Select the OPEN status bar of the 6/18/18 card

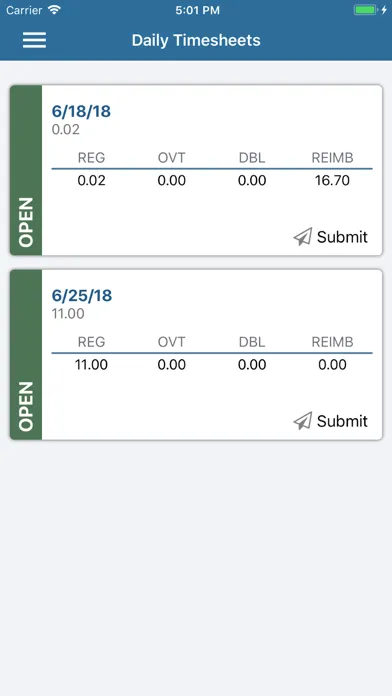[26, 170]
